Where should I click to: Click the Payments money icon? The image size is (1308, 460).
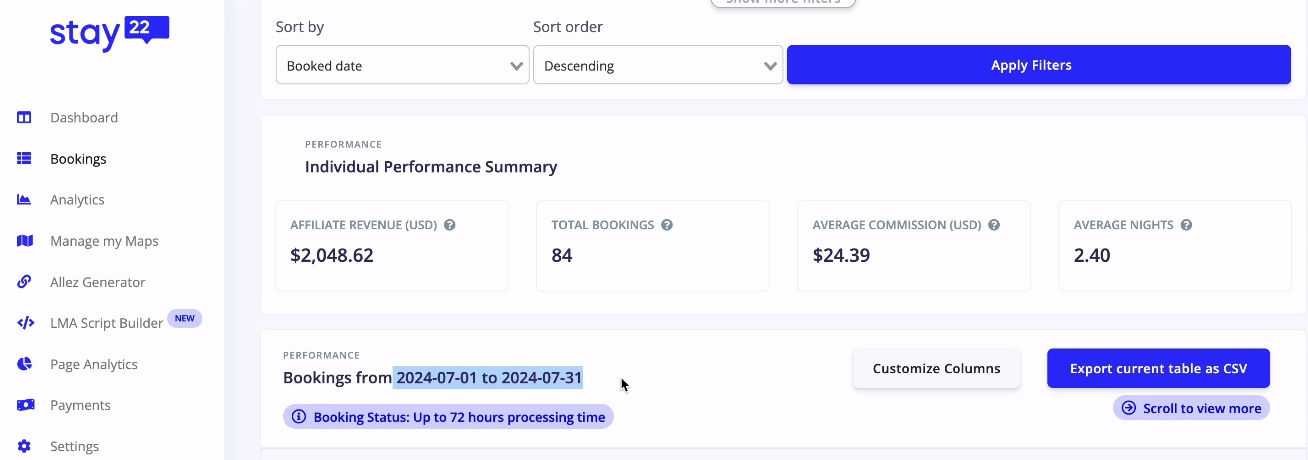[25, 405]
